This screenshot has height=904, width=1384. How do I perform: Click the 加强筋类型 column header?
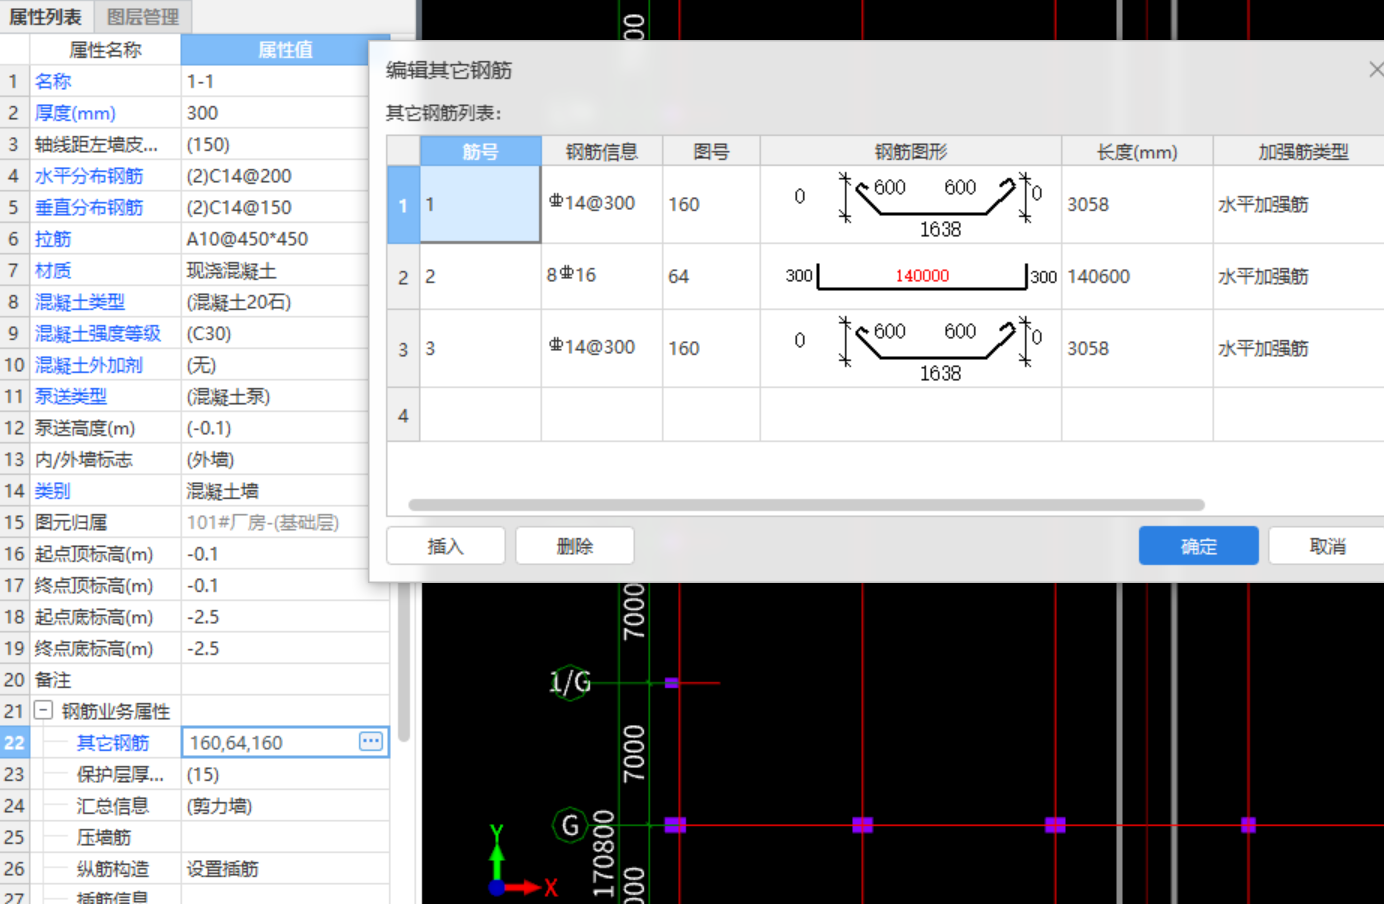[1303, 151]
